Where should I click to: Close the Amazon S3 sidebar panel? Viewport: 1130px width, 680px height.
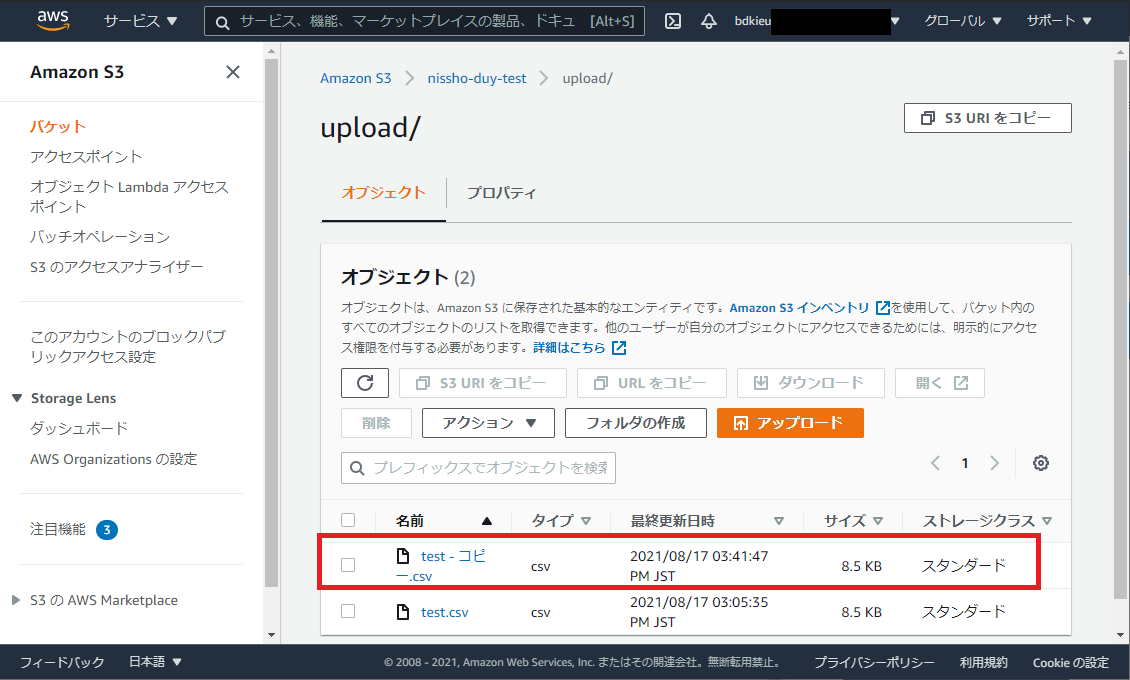tap(233, 72)
